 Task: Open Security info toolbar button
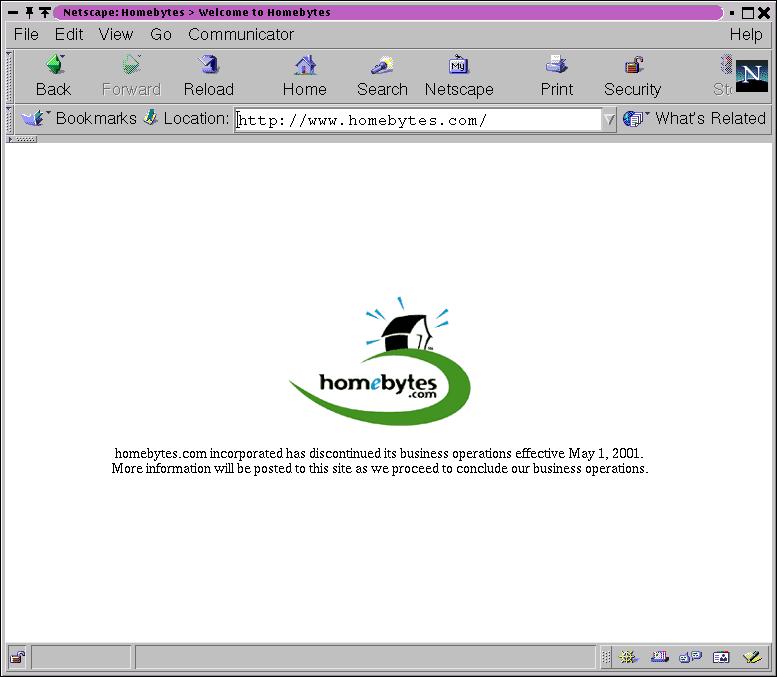point(632,76)
